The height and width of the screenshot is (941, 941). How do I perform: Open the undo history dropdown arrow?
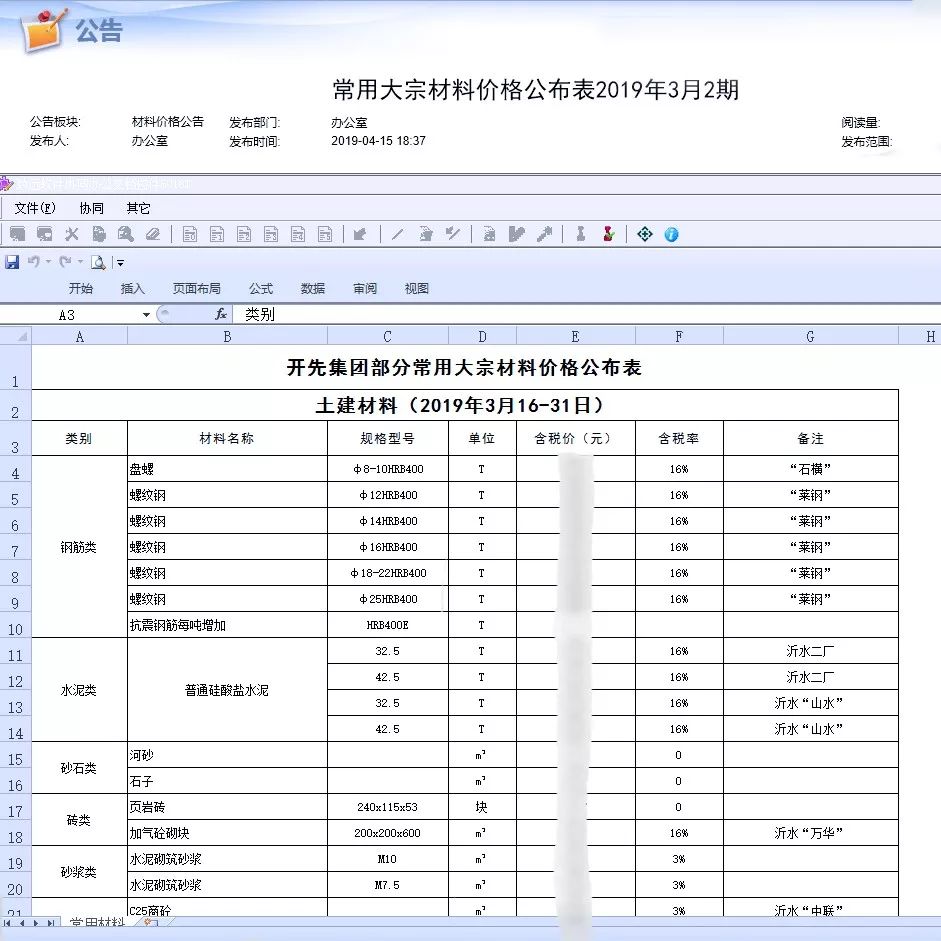pos(48,262)
